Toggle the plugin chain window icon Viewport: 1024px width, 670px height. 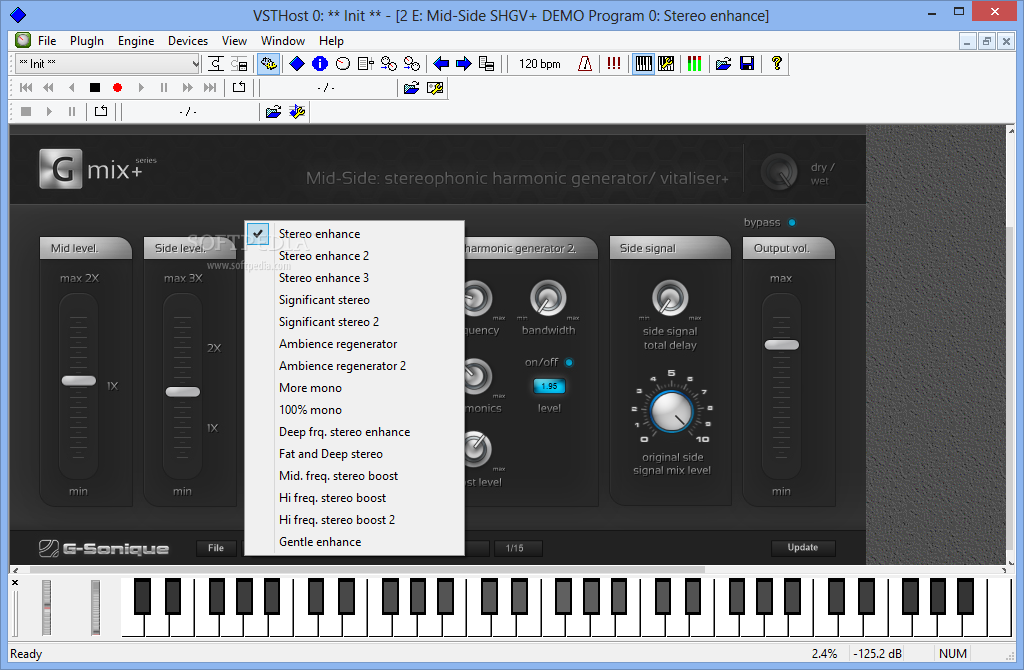click(x=268, y=63)
